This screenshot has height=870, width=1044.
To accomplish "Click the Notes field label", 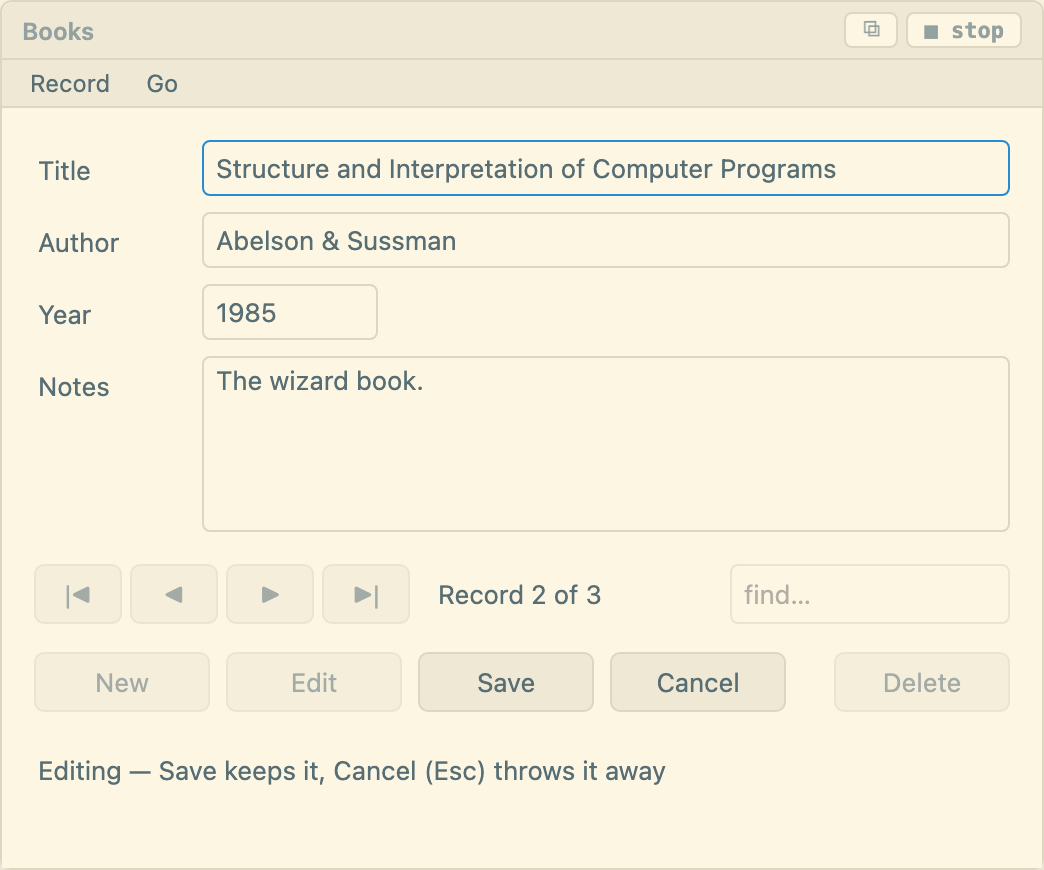I will [74, 387].
